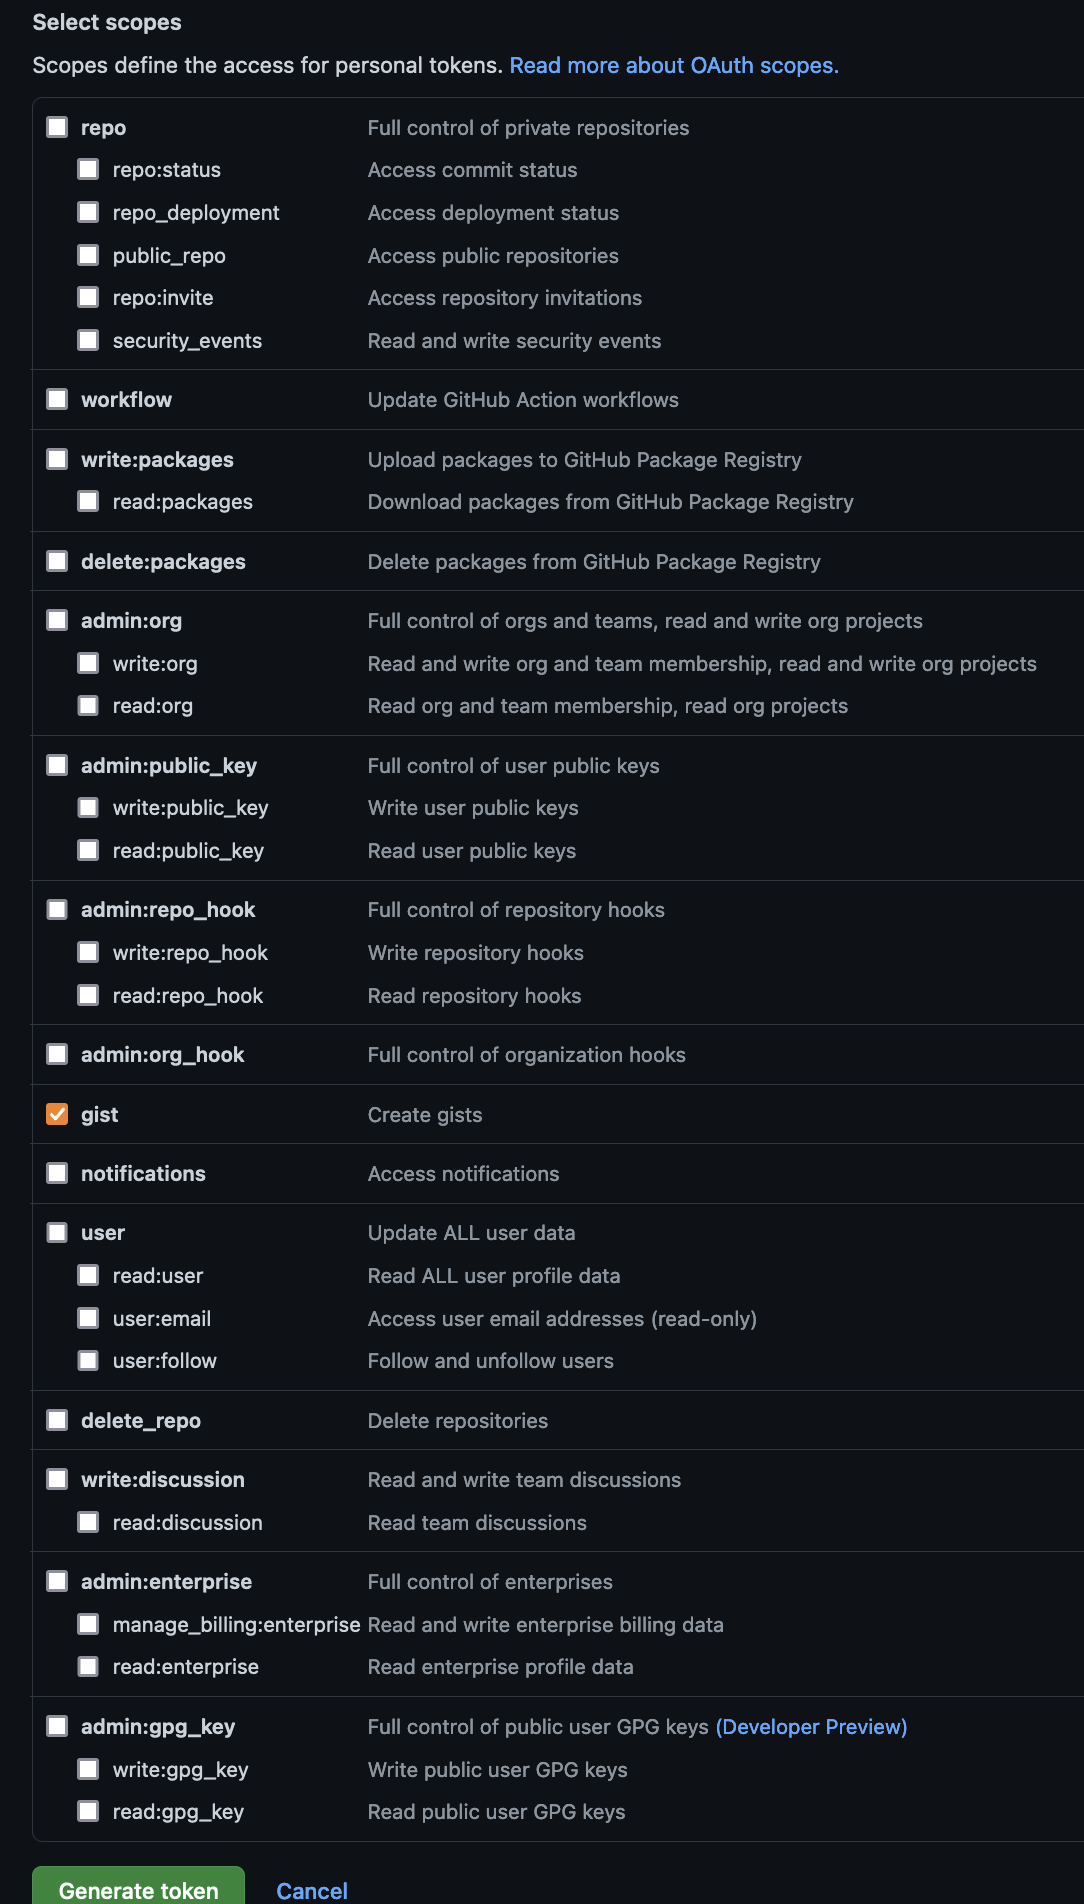The height and width of the screenshot is (1904, 1084).
Task: Enable the repo scope checkbox
Action: point(57,127)
